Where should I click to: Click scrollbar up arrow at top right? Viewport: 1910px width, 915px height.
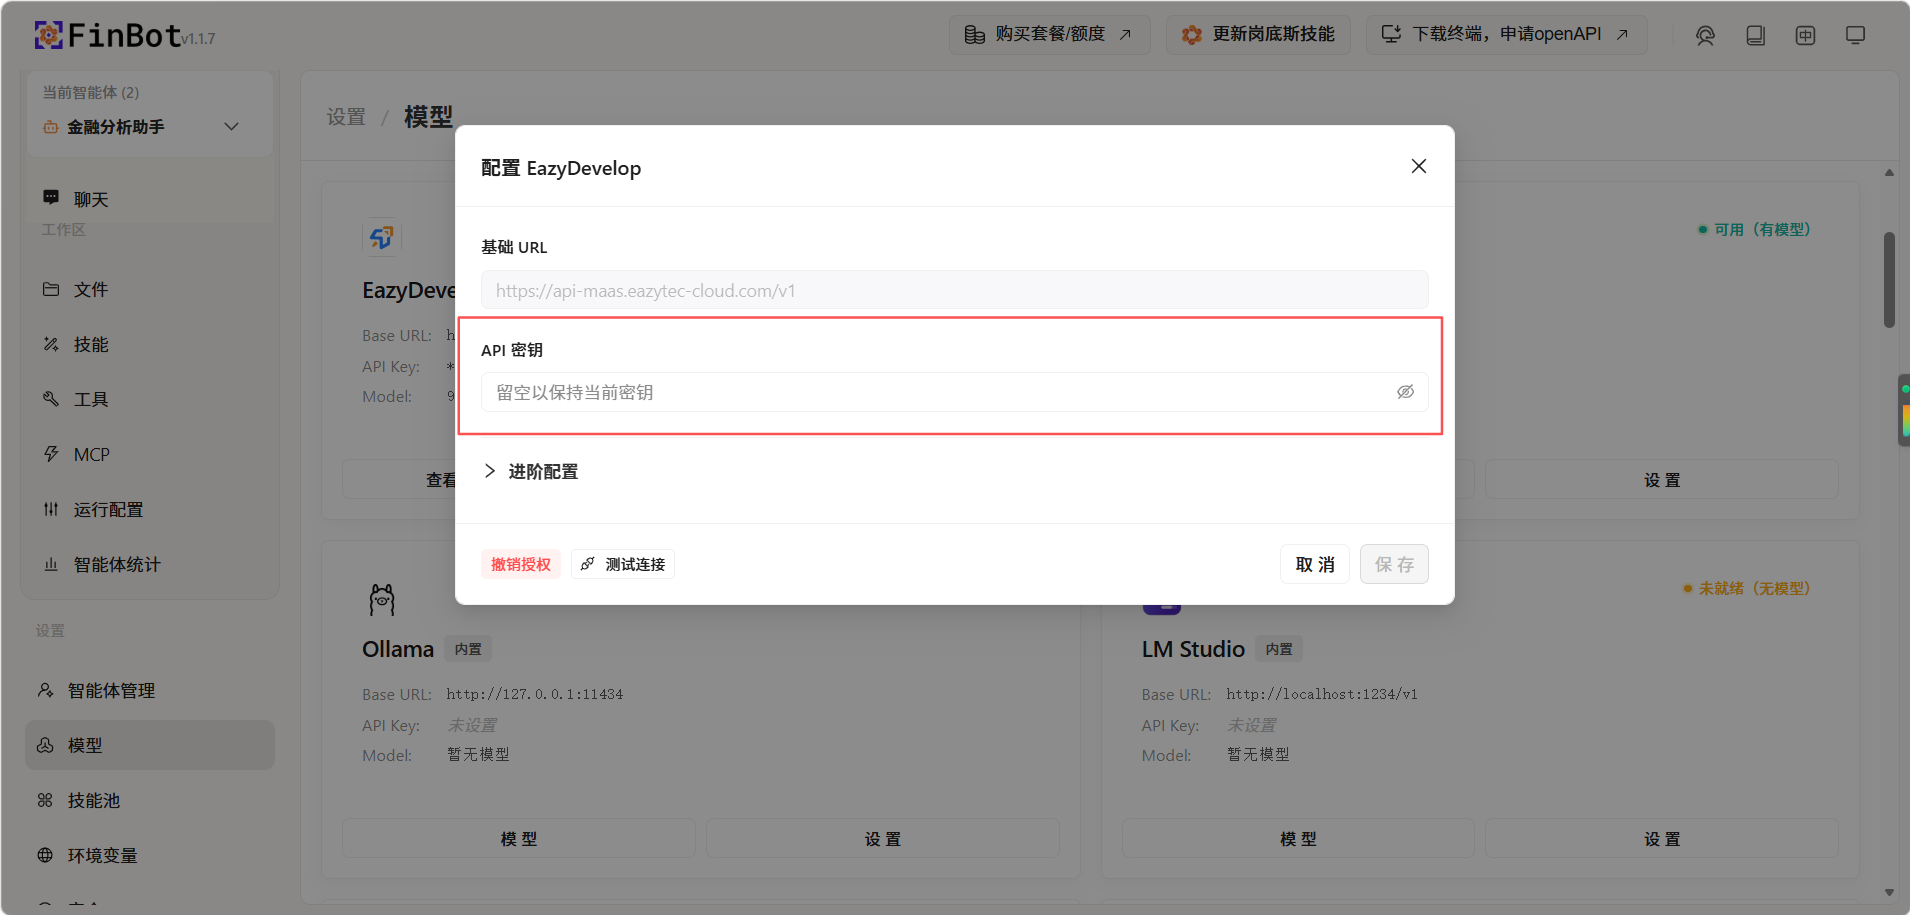(1889, 173)
